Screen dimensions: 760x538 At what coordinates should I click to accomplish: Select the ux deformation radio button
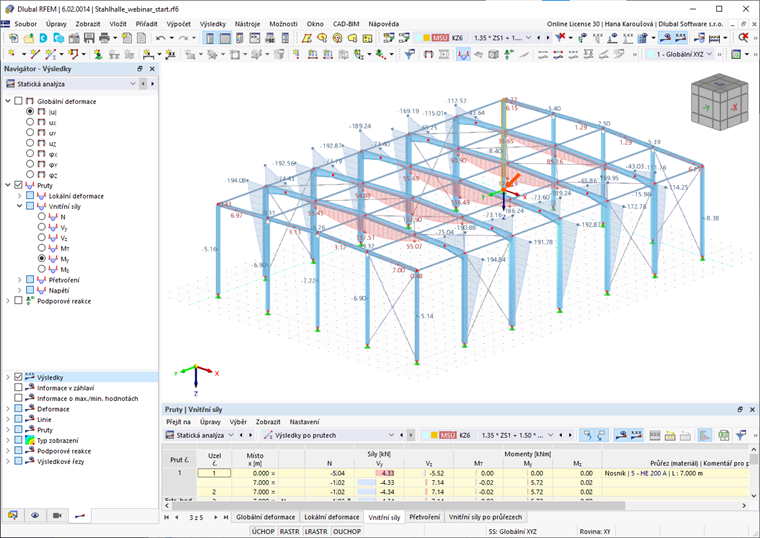[30, 122]
